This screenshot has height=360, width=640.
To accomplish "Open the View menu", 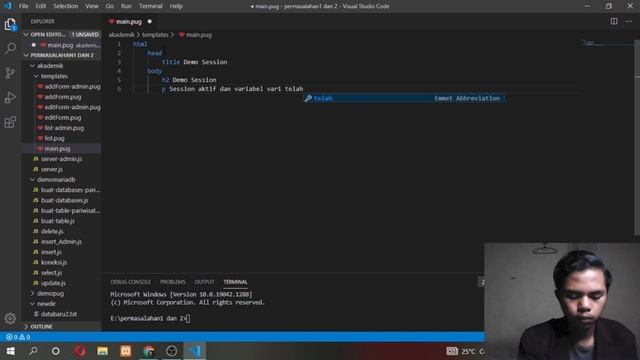I will pyautogui.click(x=92, y=6).
